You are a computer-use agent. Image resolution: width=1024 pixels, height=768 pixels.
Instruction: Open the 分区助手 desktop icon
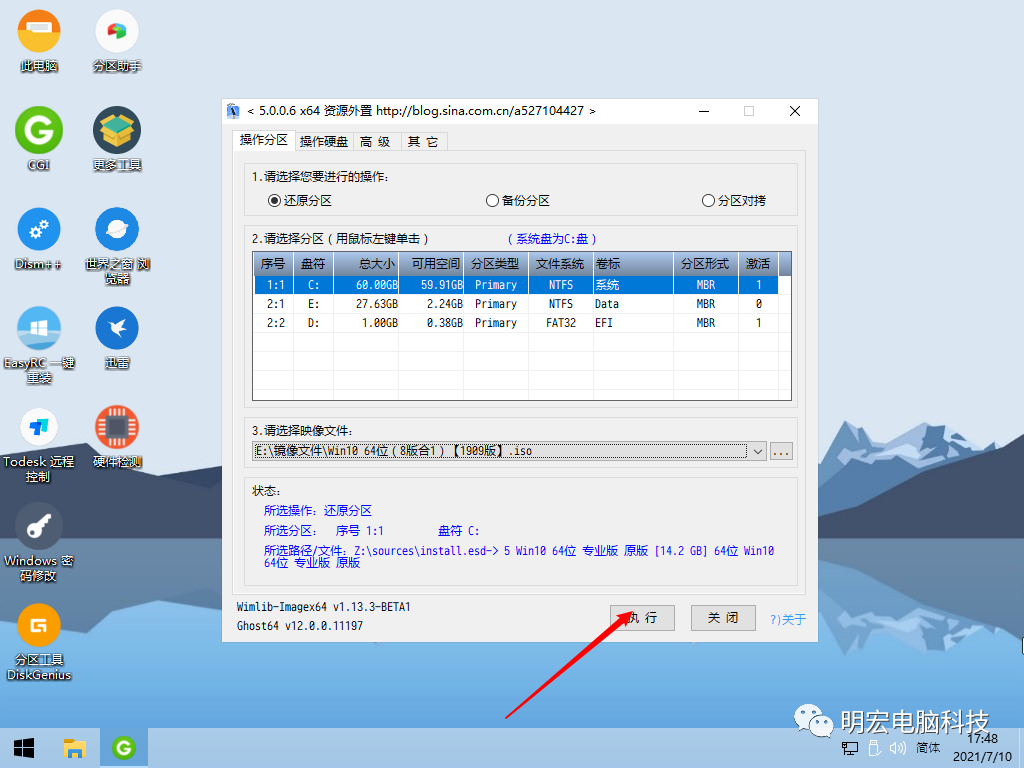pyautogui.click(x=117, y=41)
